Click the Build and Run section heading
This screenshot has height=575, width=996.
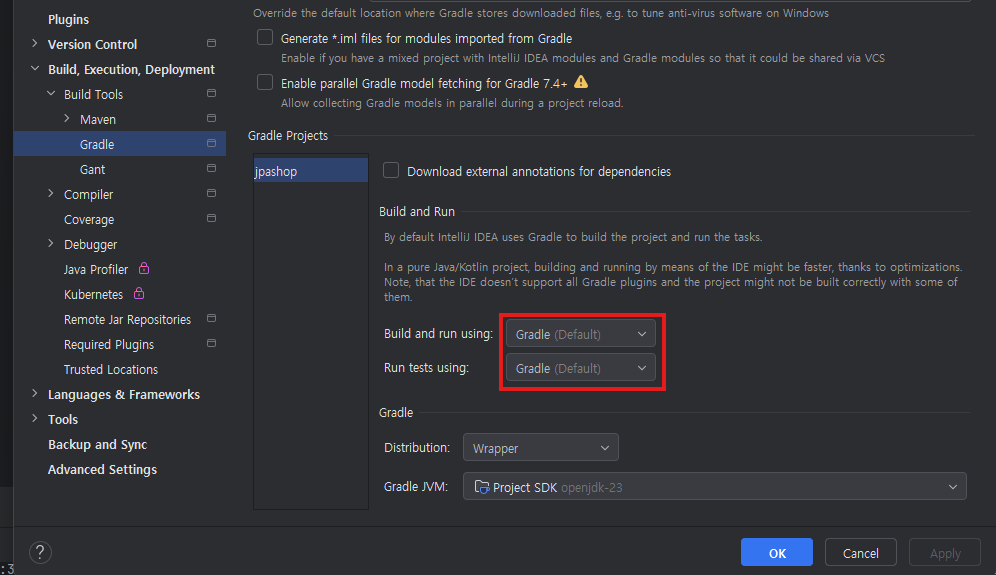coord(417,212)
